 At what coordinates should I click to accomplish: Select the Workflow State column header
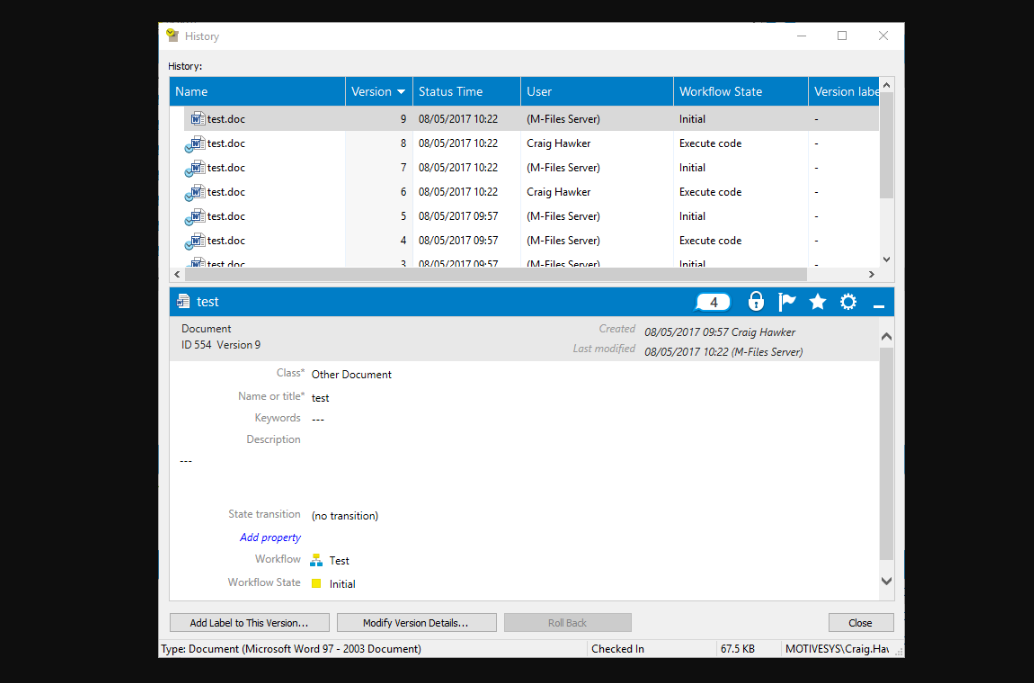click(x=720, y=91)
